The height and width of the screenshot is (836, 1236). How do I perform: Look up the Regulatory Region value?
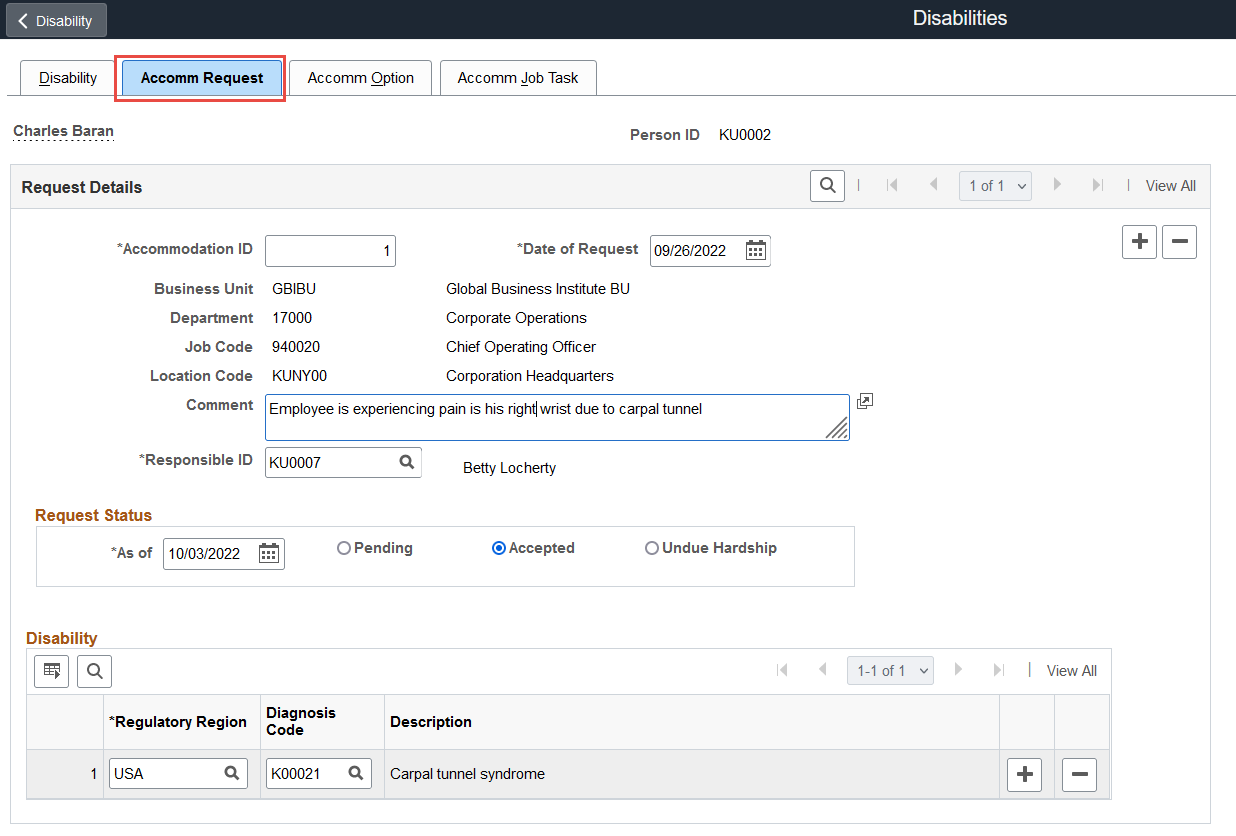click(x=231, y=773)
